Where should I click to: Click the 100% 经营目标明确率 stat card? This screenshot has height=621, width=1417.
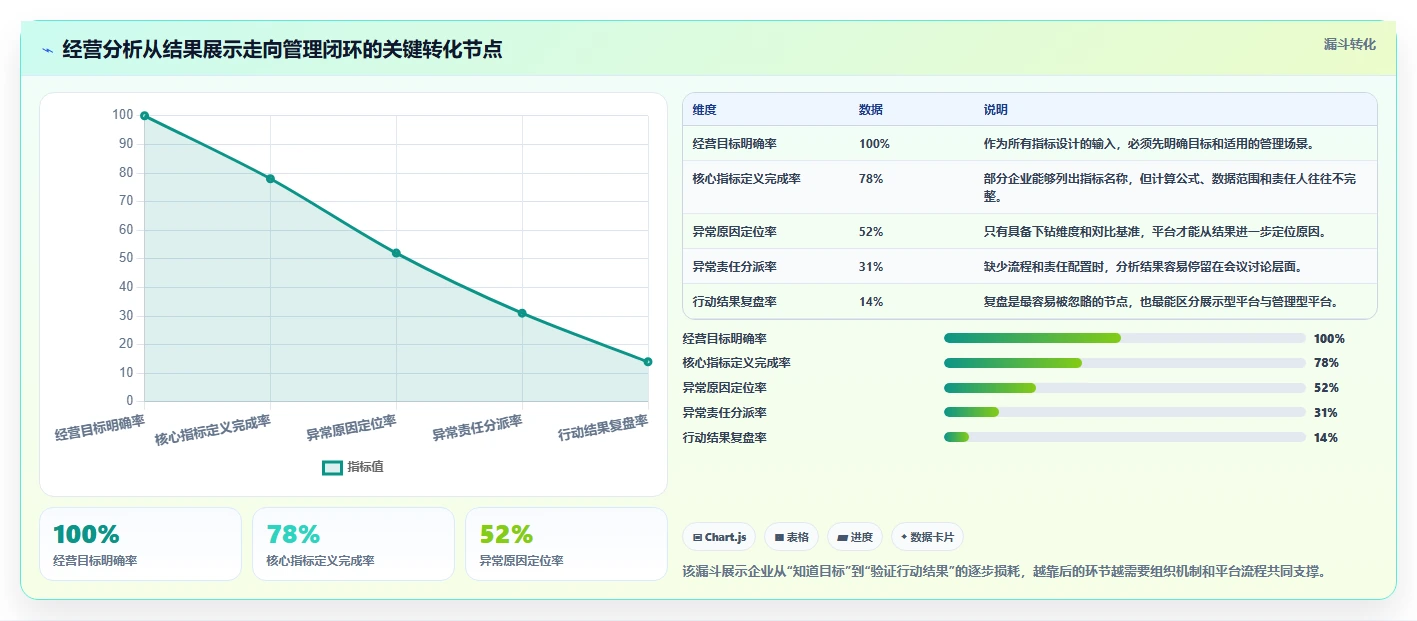pyautogui.click(x=141, y=544)
